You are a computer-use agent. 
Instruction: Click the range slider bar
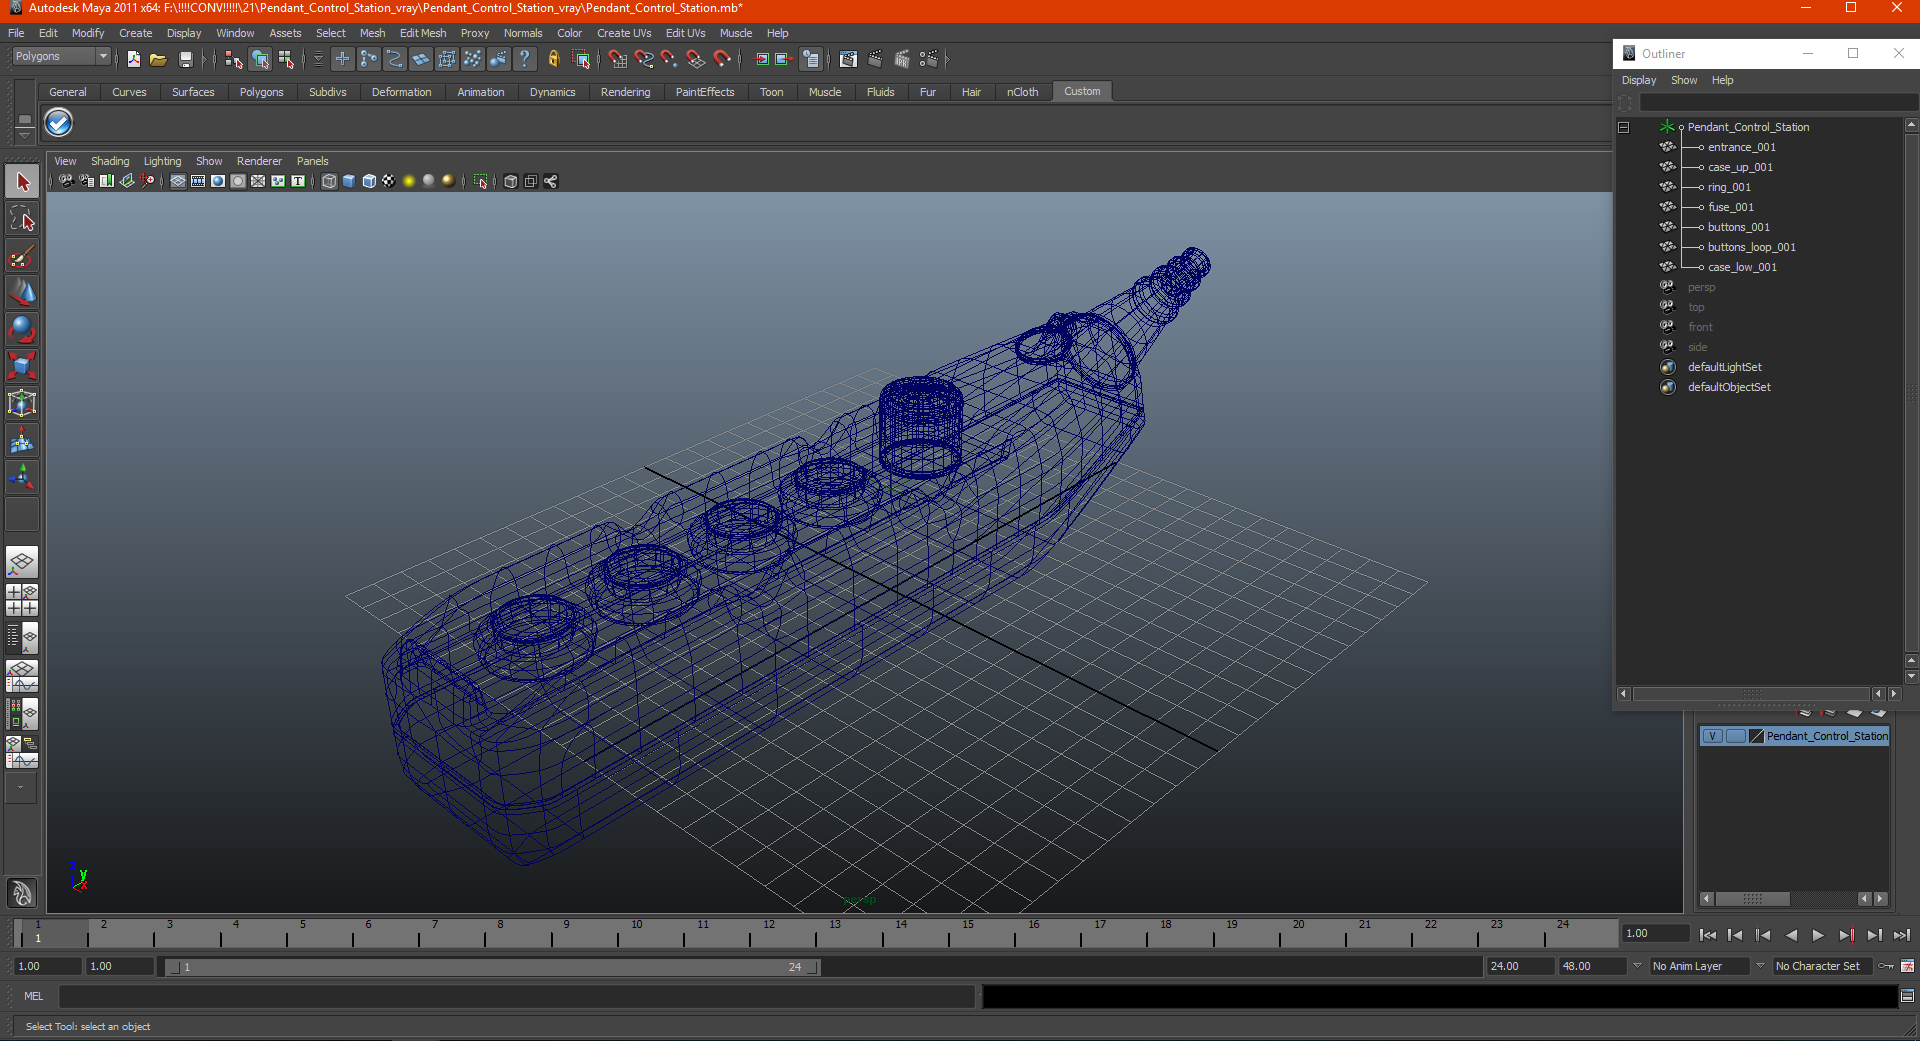pos(492,967)
